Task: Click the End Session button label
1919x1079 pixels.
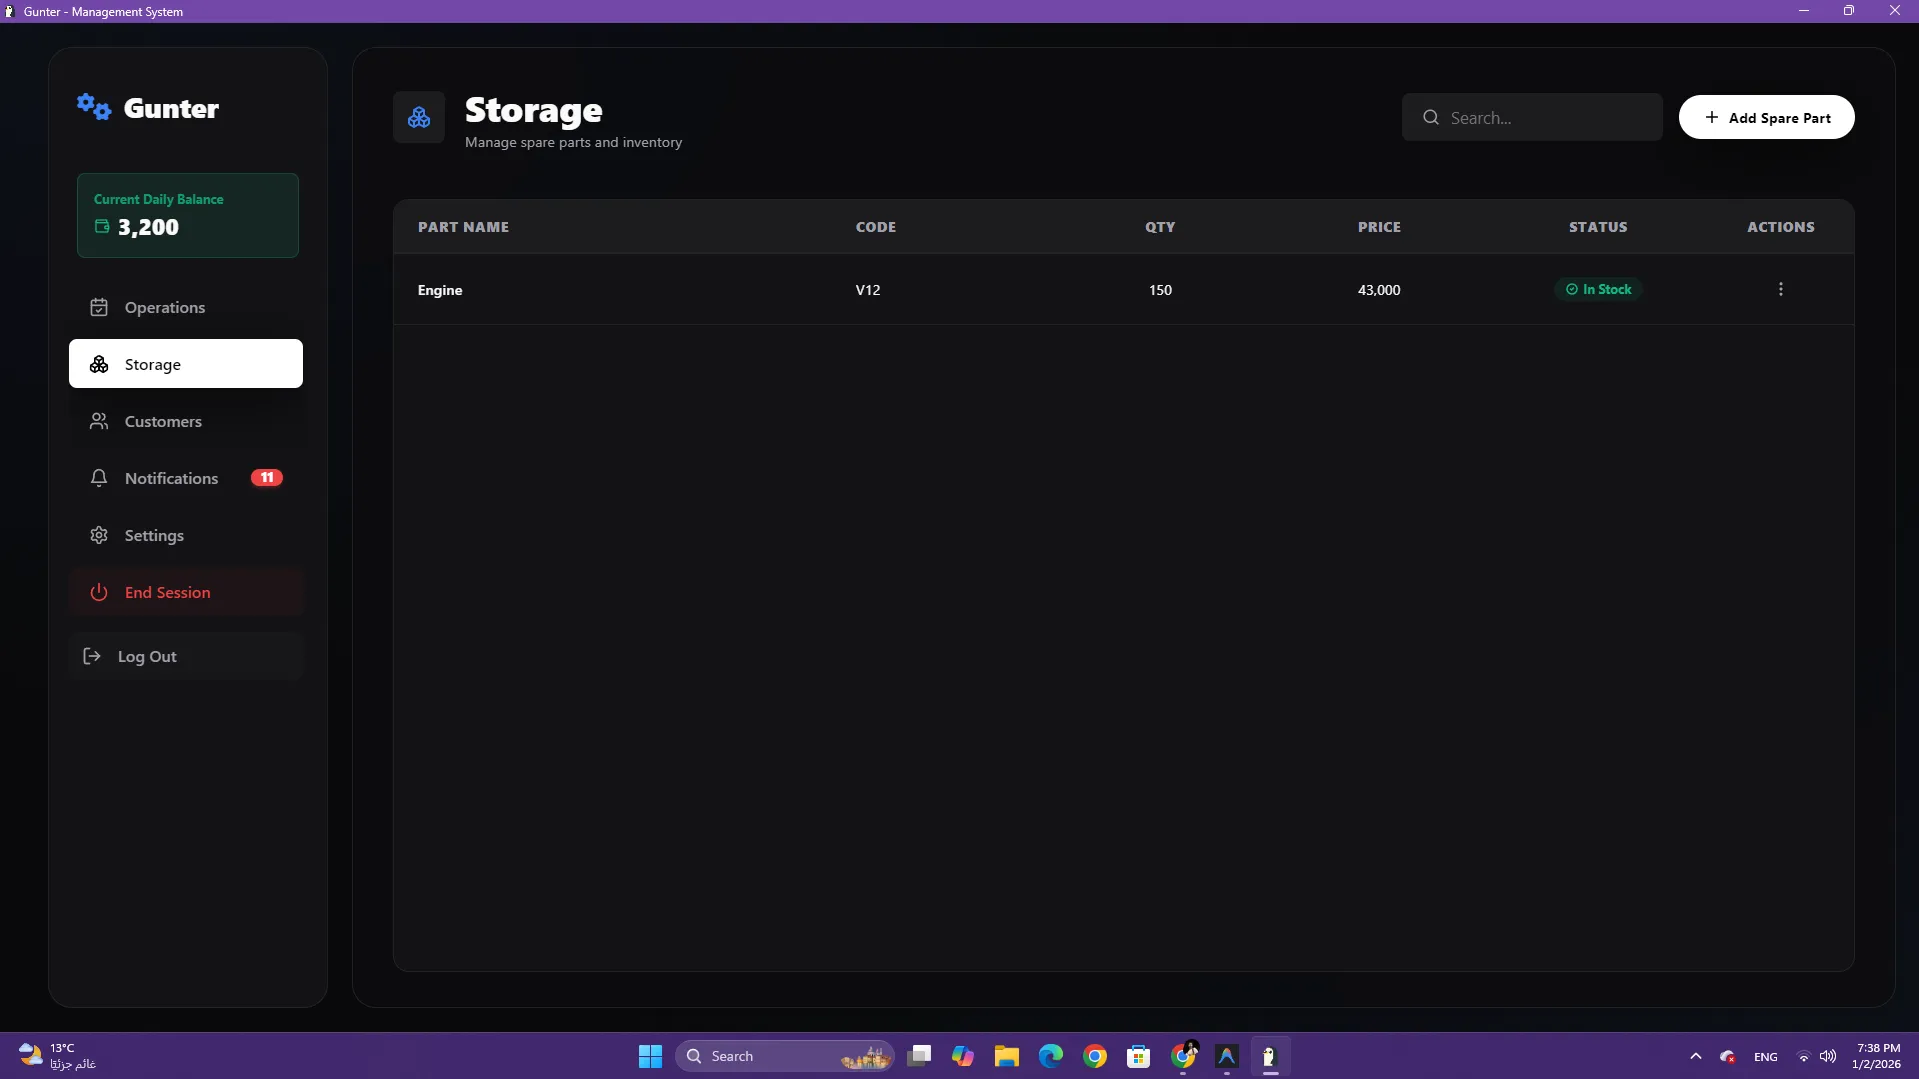Action: coord(168,592)
